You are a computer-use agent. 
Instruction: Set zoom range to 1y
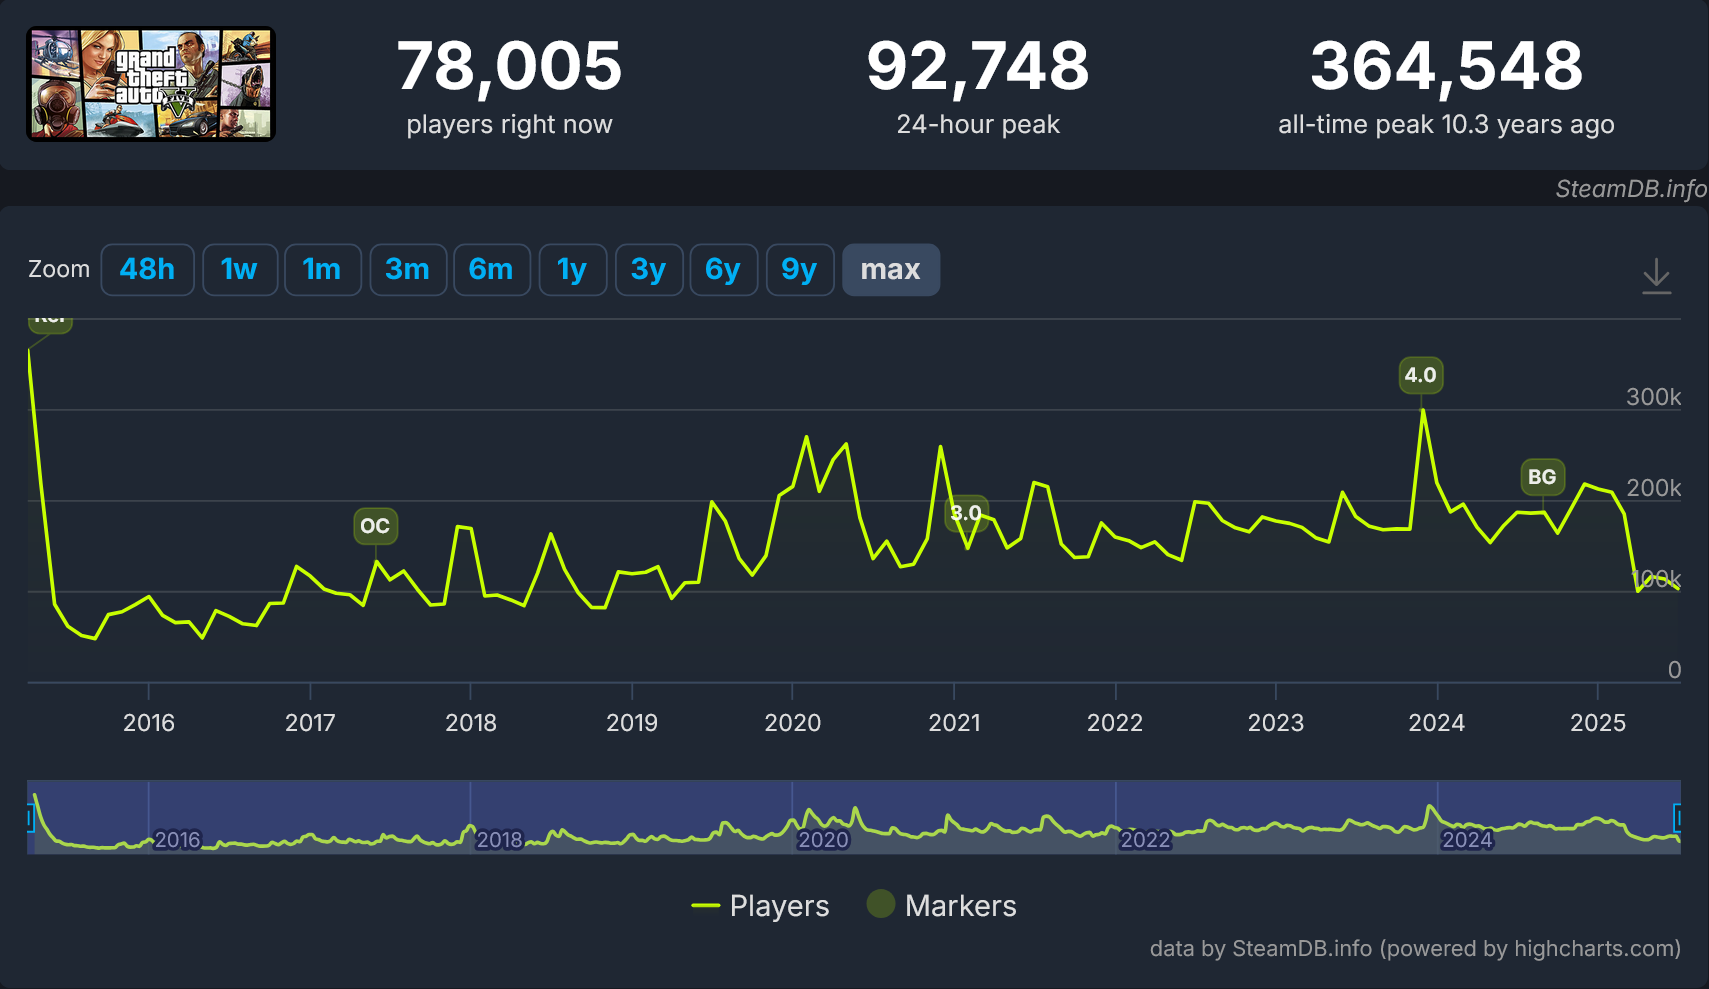[x=572, y=269]
